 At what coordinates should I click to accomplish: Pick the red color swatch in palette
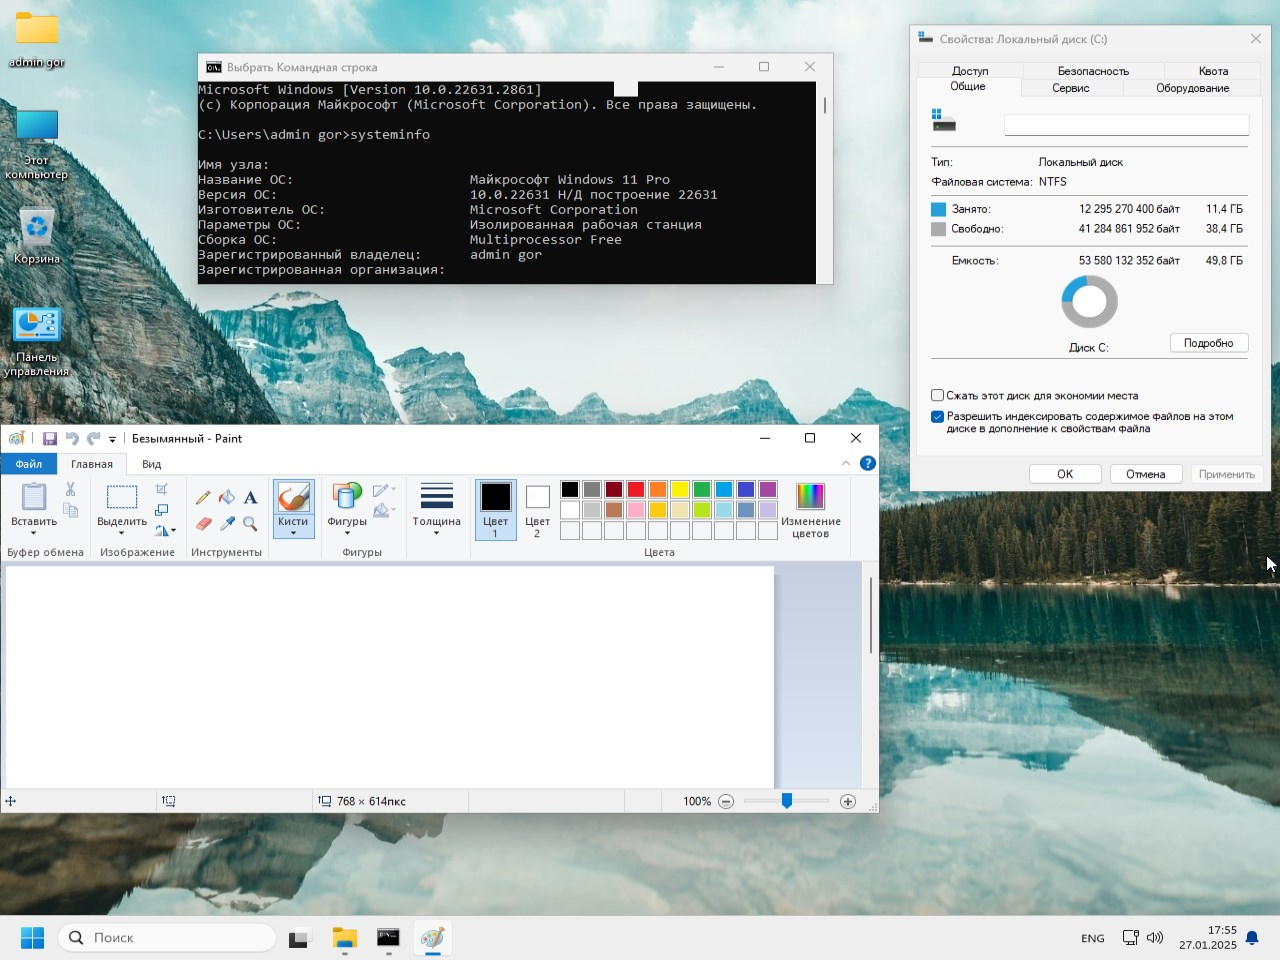(636, 489)
